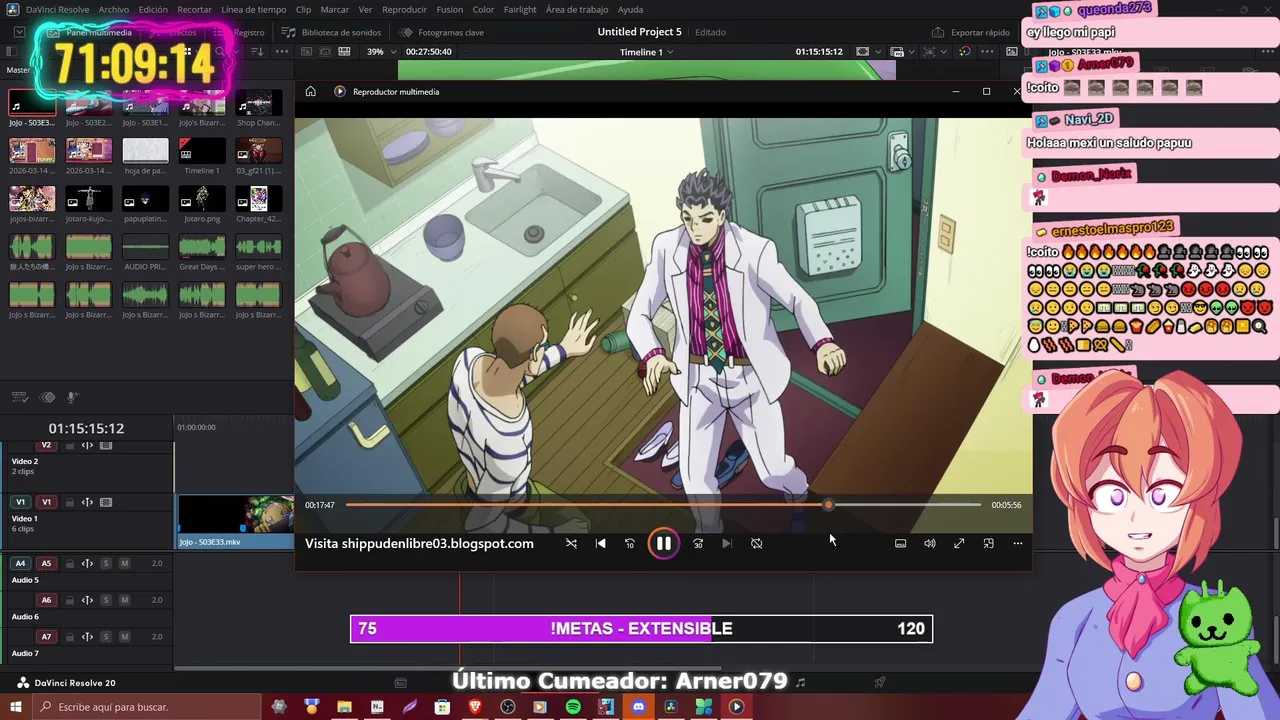This screenshot has width=1280, height=720.
Task: Select the V1 source patch button
Action: point(20,502)
